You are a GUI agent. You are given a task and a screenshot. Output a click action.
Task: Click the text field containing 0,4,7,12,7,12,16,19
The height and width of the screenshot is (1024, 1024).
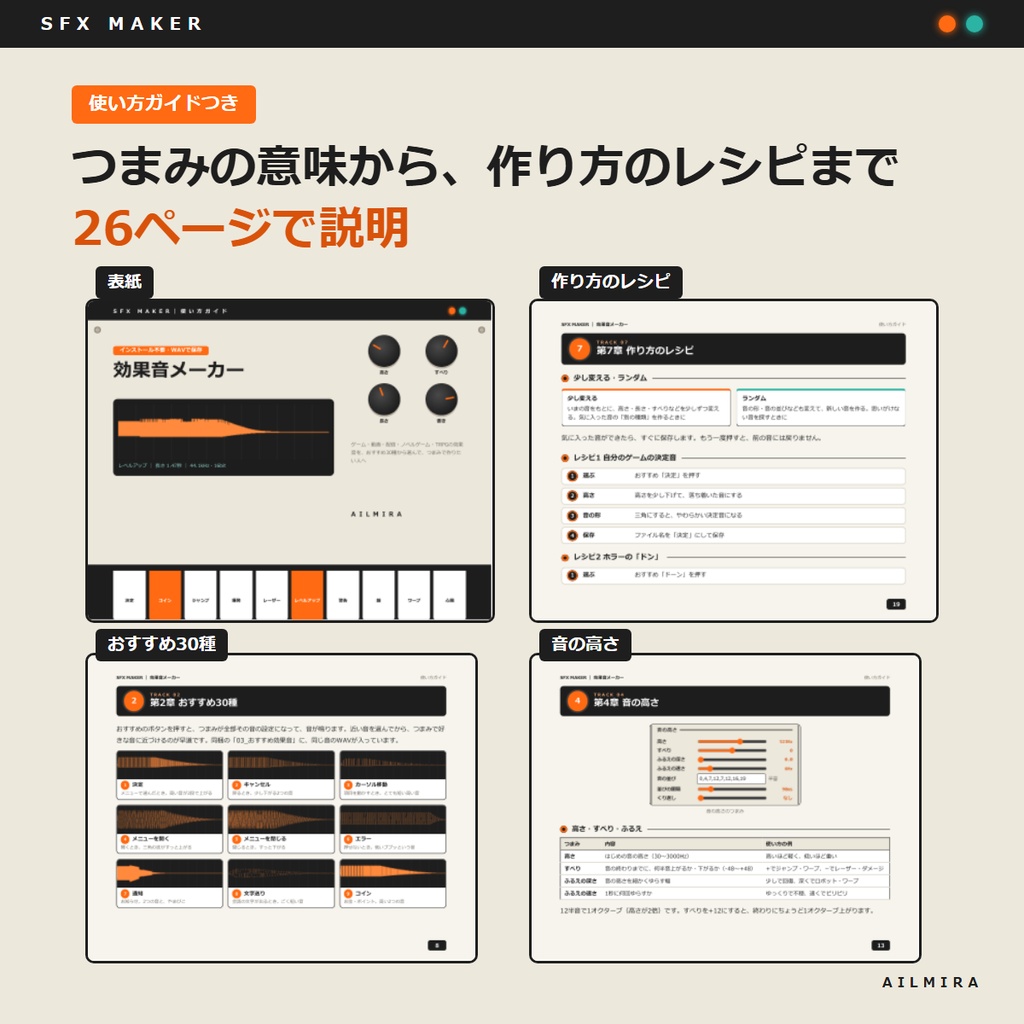[x=731, y=778]
